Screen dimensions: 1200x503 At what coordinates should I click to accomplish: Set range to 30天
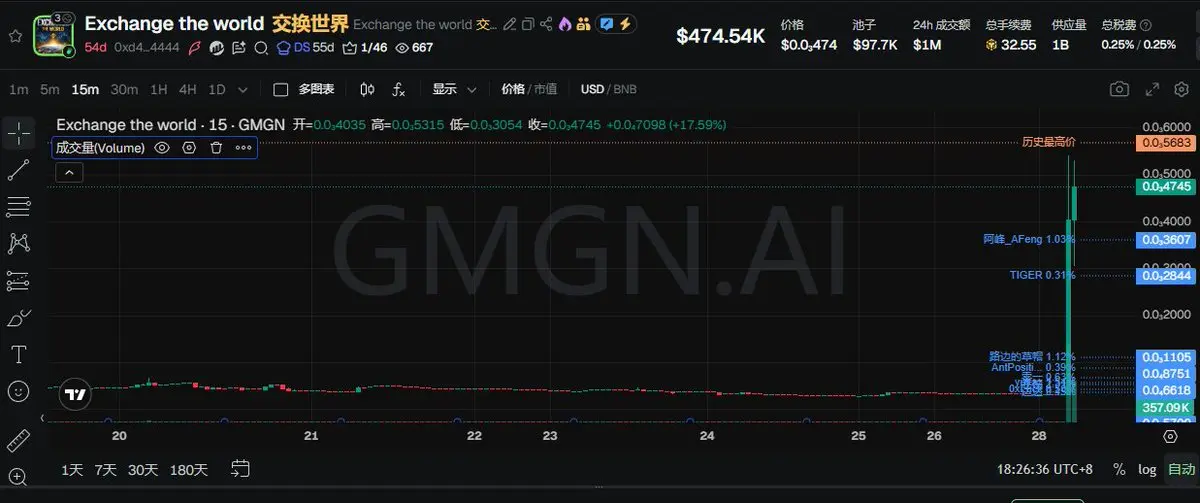(143, 469)
